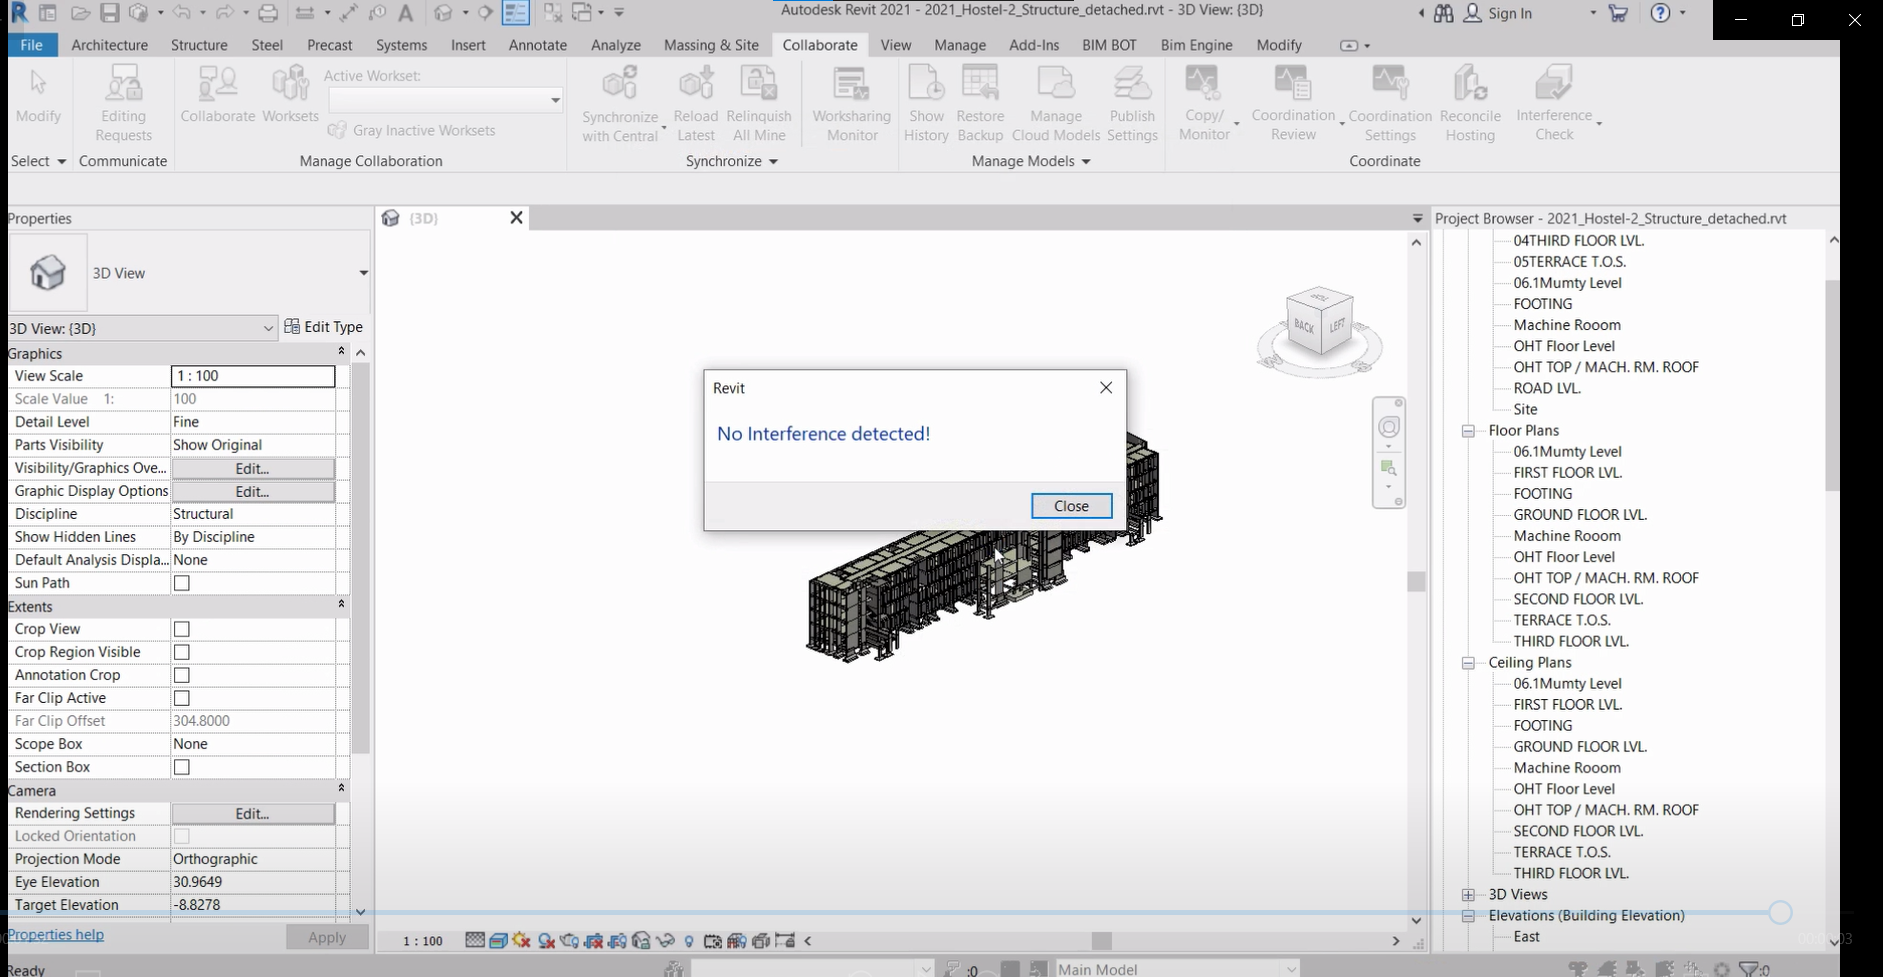Viewport: 1883px width, 977px height.
Task: Select the Modify arrow tool
Action: [38, 95]
